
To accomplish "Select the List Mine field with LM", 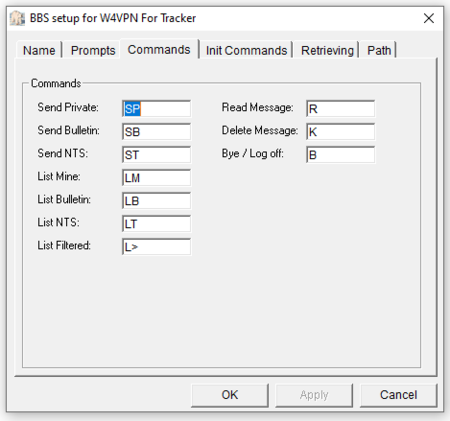I will pyautogui.click(x=156, y=178).
